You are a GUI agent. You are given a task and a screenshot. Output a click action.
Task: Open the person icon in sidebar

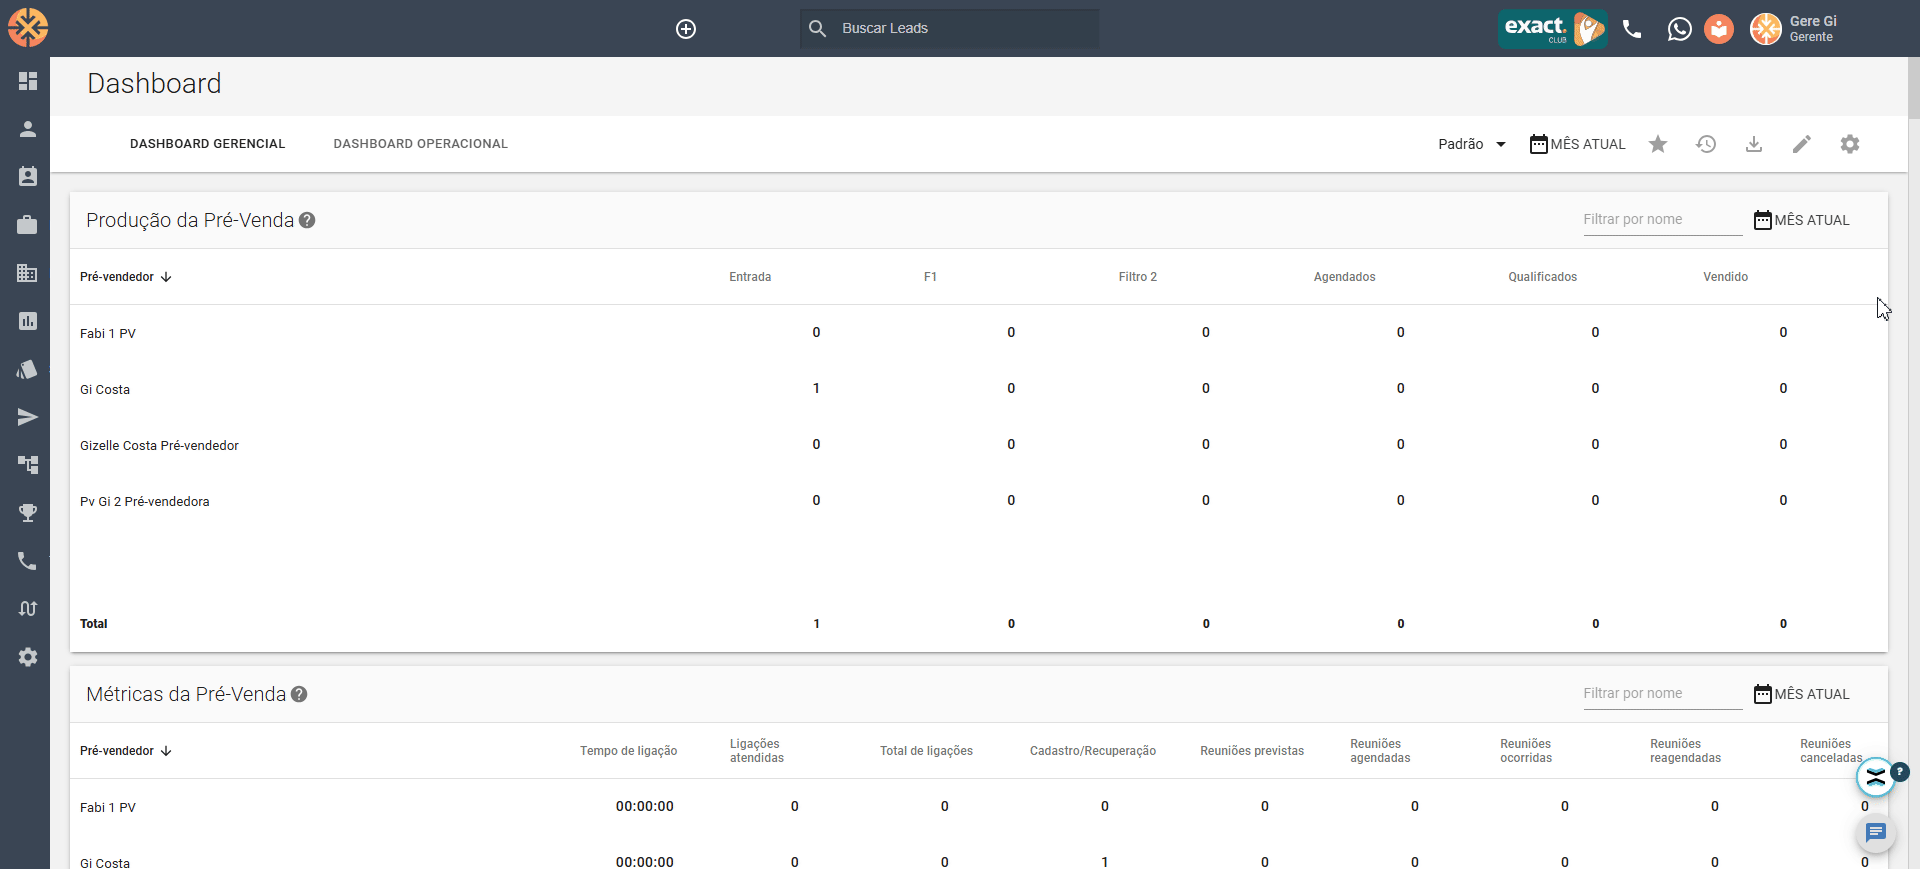click(x=28, y=129)
